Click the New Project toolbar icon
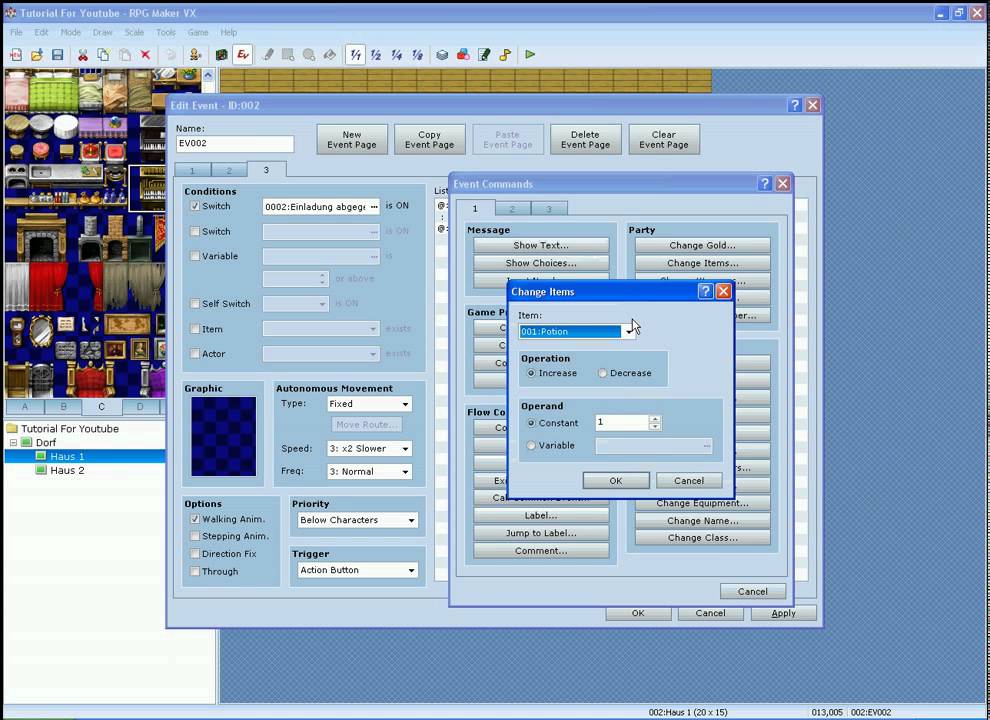The width and height of the screenshot is (990, 720). tap(16, 55)
